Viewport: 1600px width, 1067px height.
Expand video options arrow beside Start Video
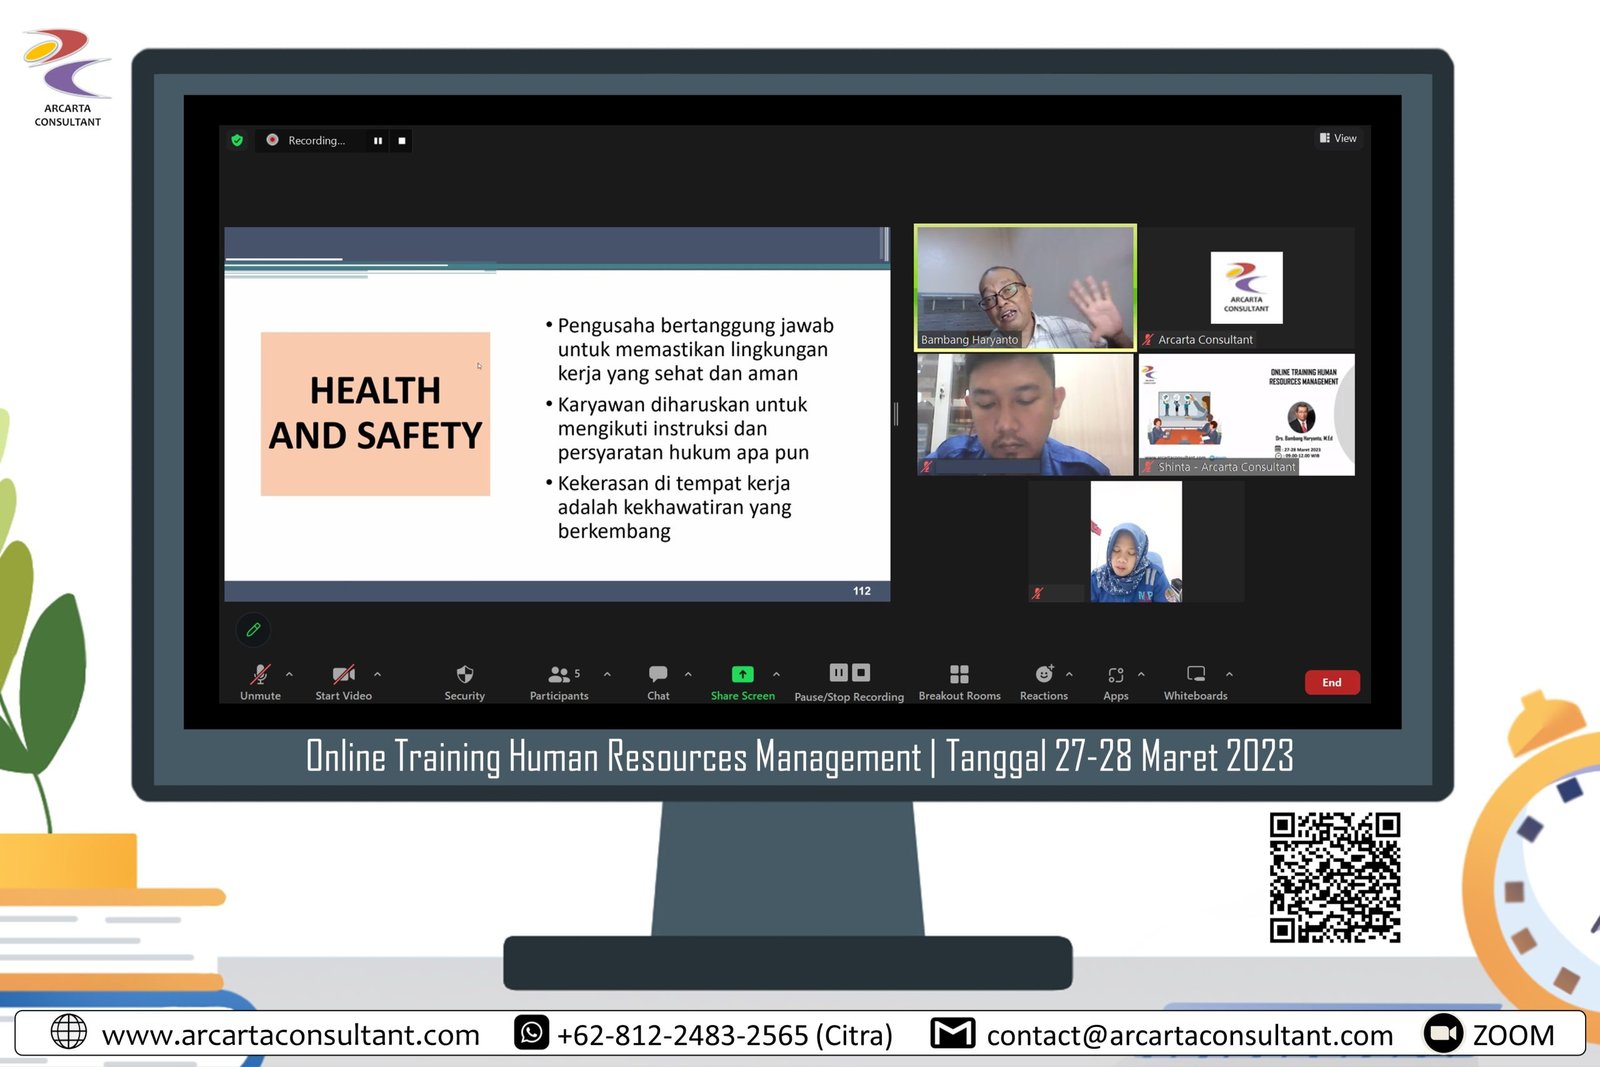[377, 675]
